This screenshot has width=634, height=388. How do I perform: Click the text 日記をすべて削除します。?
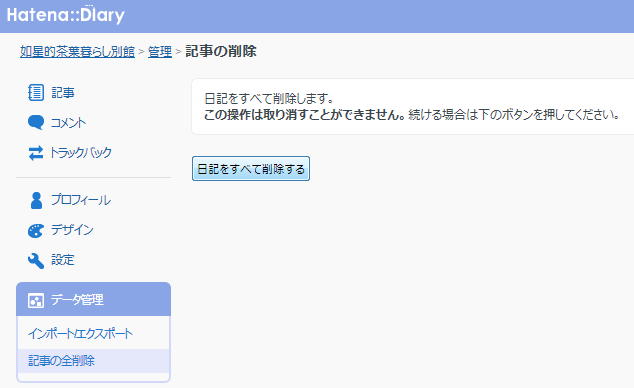(269, 99)
